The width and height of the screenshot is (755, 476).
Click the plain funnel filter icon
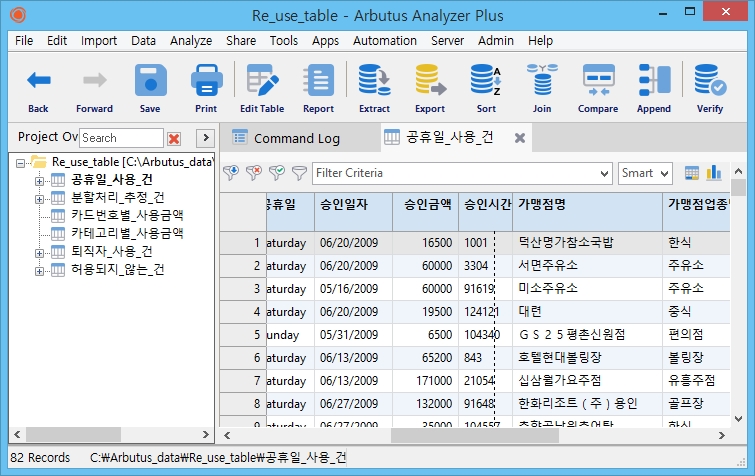pyautogui.click(x=299, y=173)
